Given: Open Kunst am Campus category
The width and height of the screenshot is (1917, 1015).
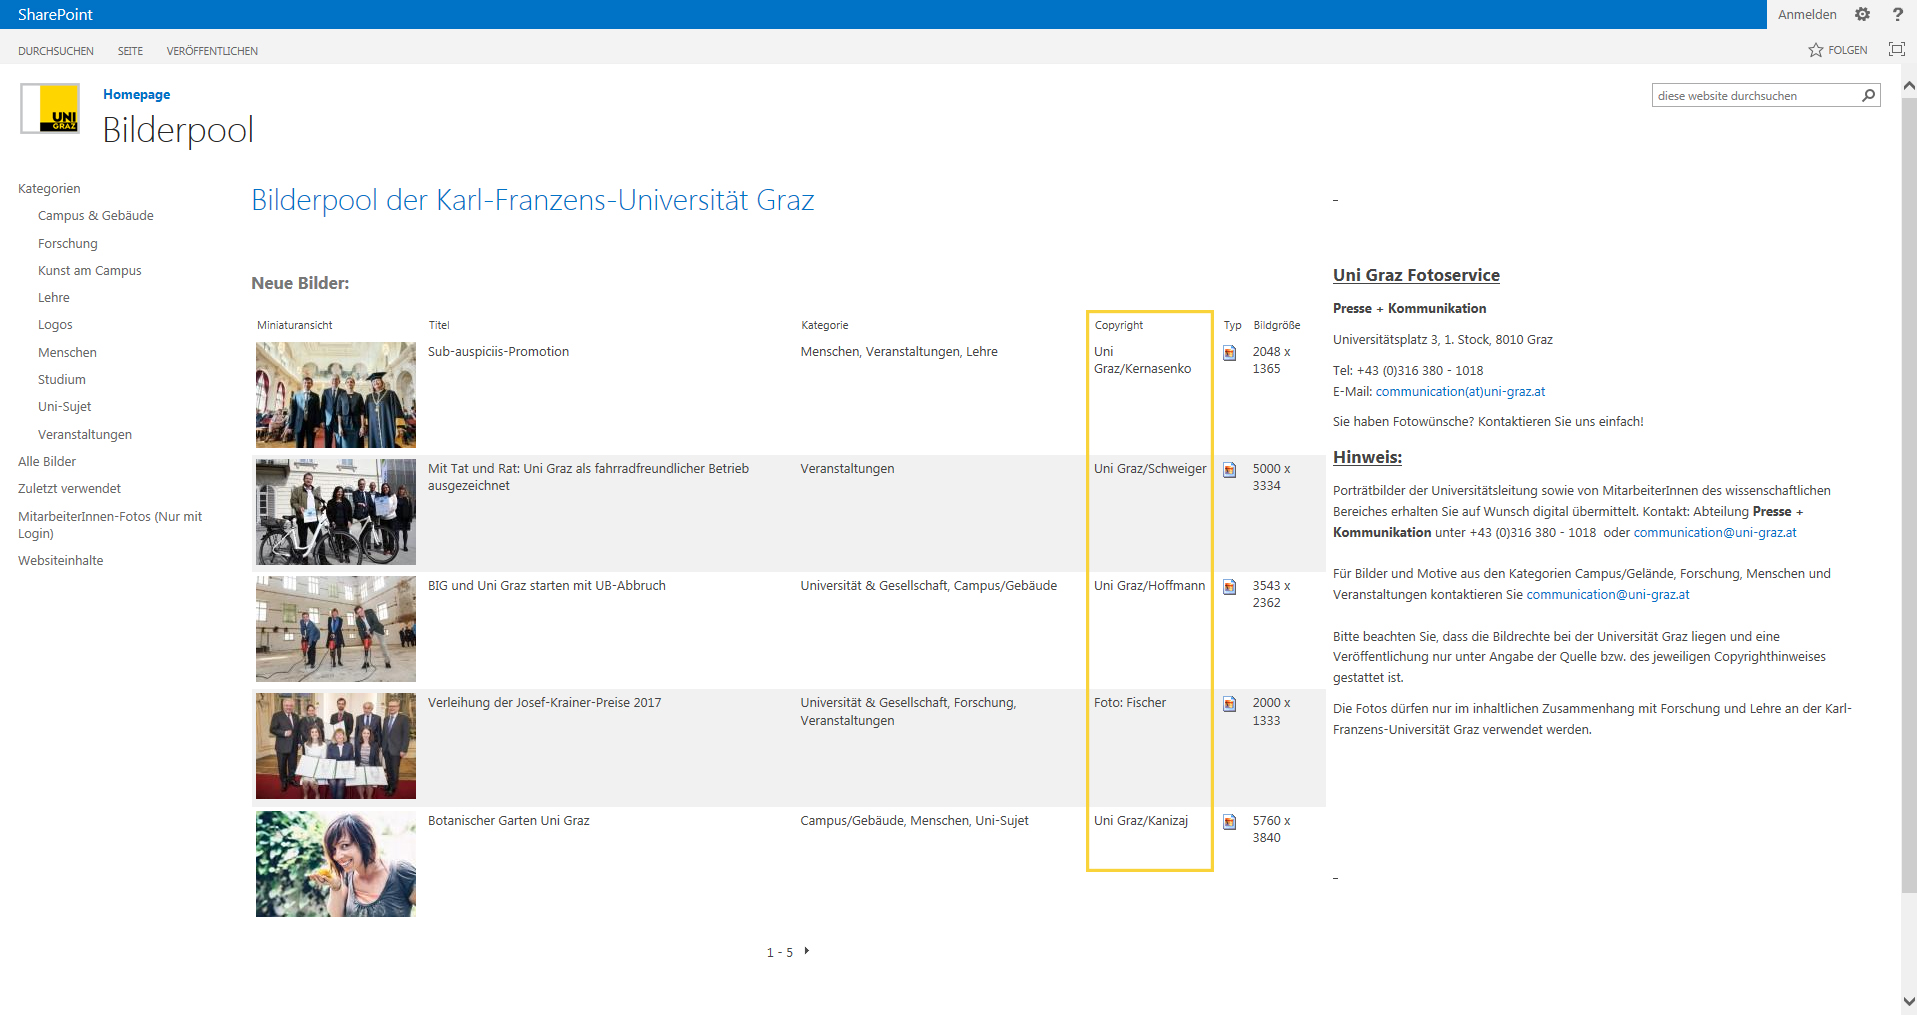Looking at the screenshot, I should [90, 271].
